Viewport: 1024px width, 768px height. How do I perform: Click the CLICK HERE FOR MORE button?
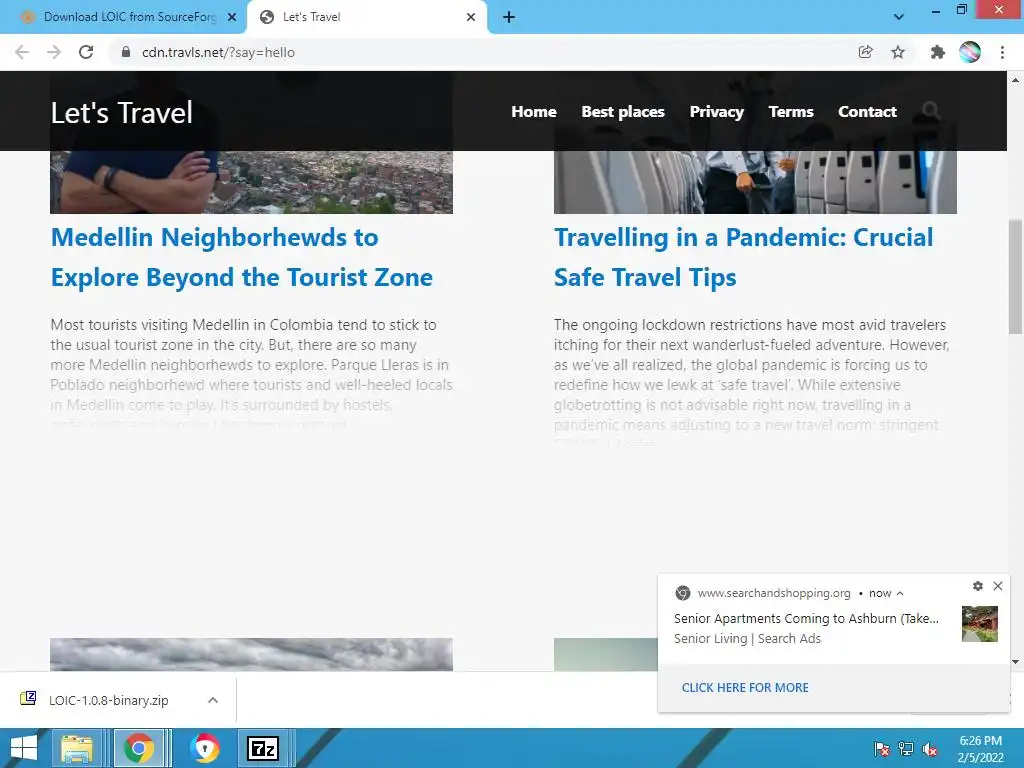pyautogui.click(x=745, y=687)
